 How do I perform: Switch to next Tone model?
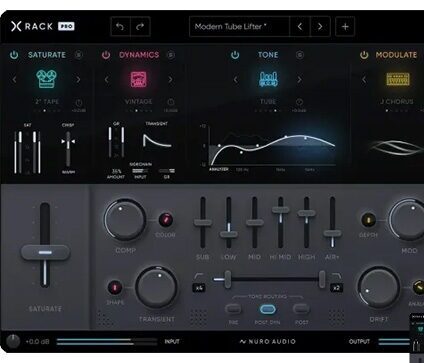[299, 80]
